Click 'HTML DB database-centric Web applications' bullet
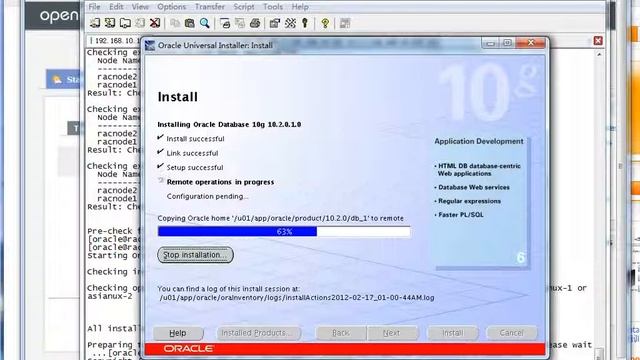Viewport: 640px width, 360px height. click(x=478, y=170)
